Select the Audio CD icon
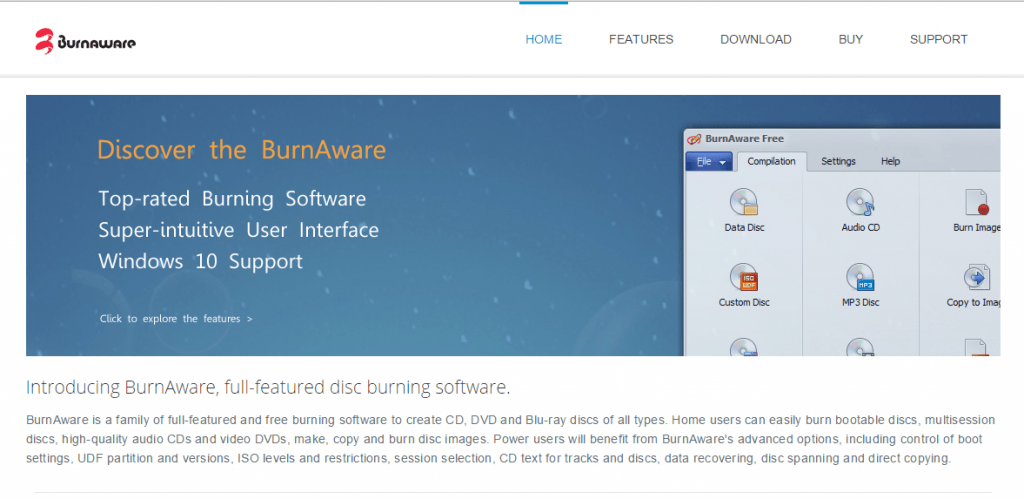The width and height of the screenshot is (1024, 499). [x=861, y=202]
